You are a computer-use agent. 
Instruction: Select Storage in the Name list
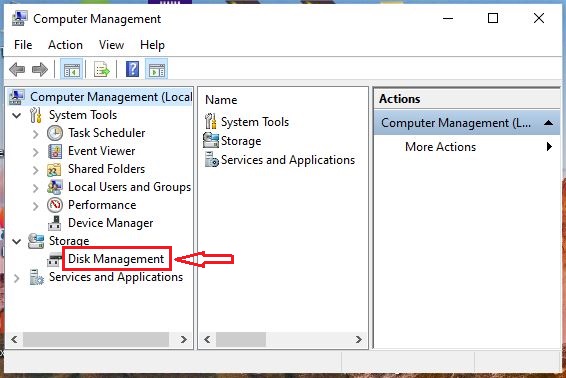tap(241, 141)
